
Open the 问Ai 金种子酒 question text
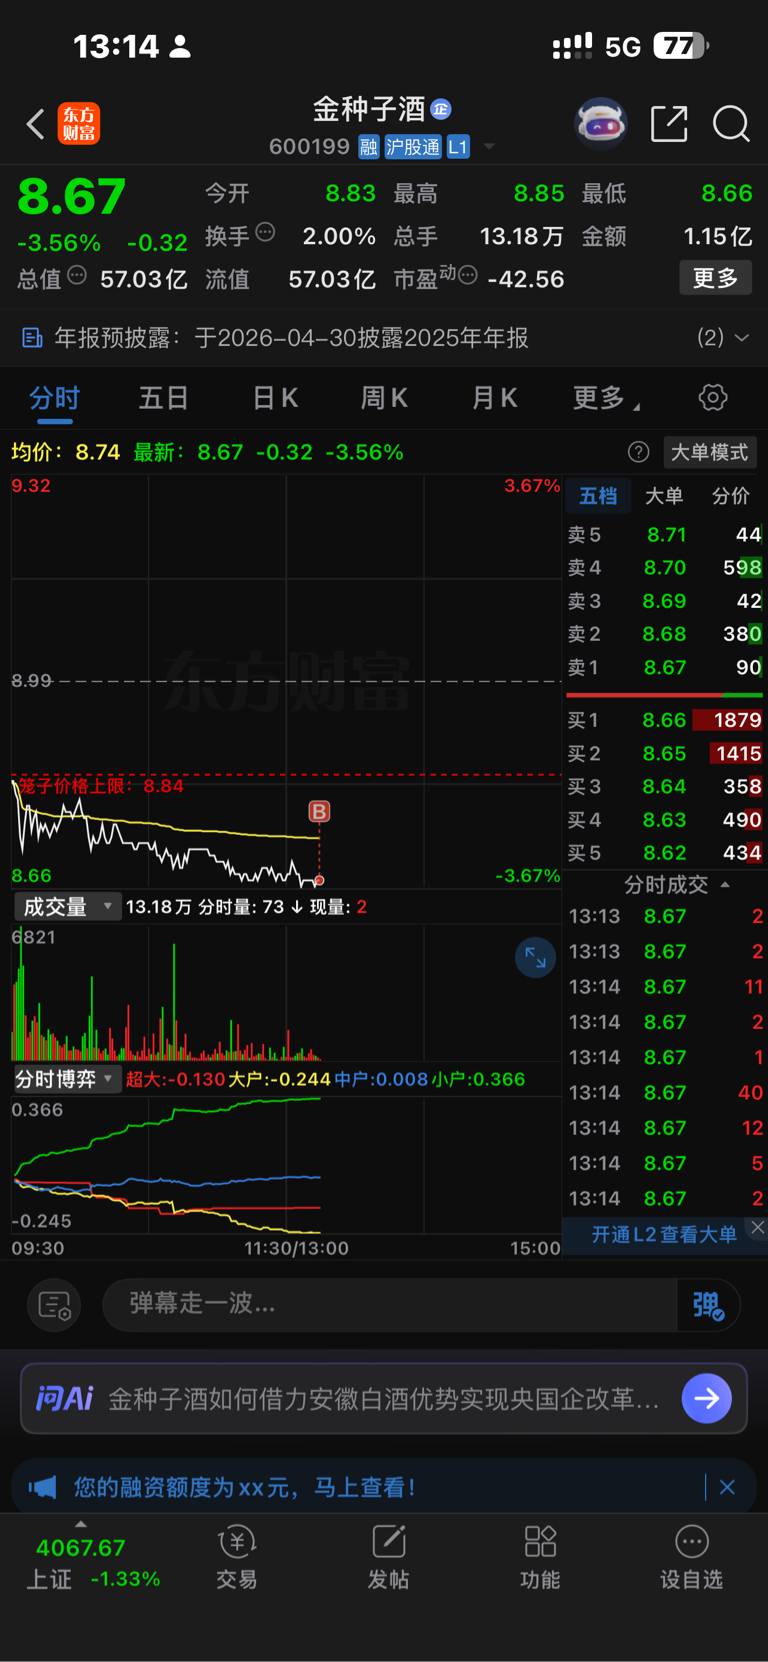pyautogui.click(x=383, y=1398)
